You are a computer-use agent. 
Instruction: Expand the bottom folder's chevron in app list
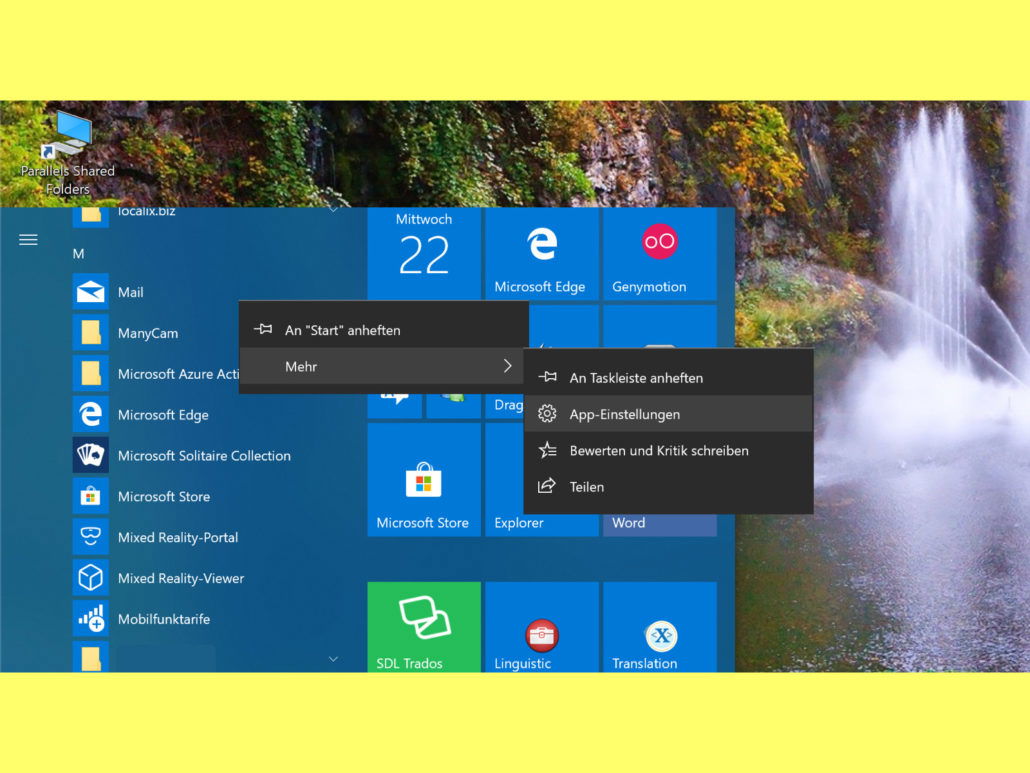(333, 659)
